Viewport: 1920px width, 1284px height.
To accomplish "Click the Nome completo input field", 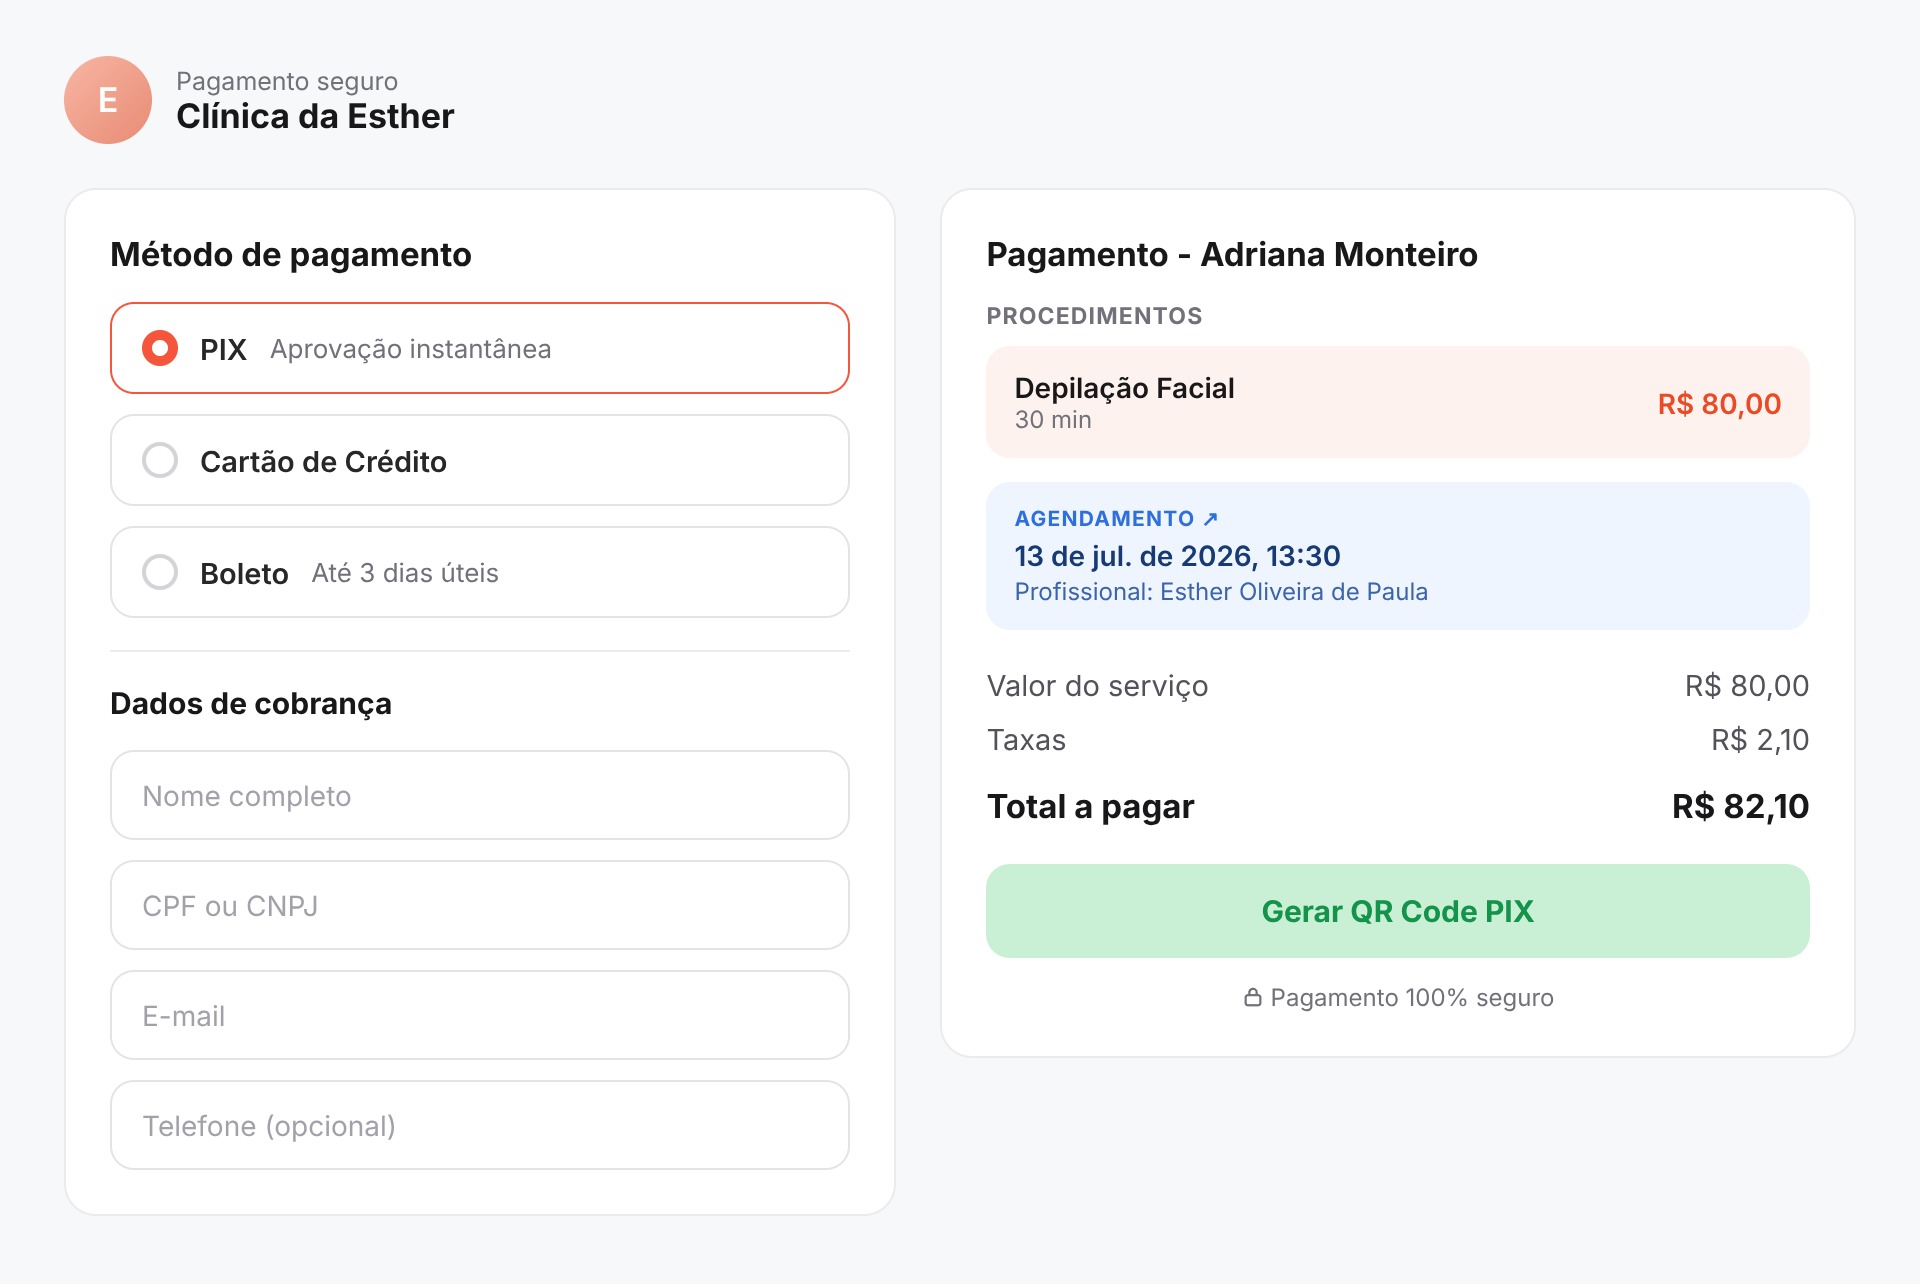I will [480, 795].
